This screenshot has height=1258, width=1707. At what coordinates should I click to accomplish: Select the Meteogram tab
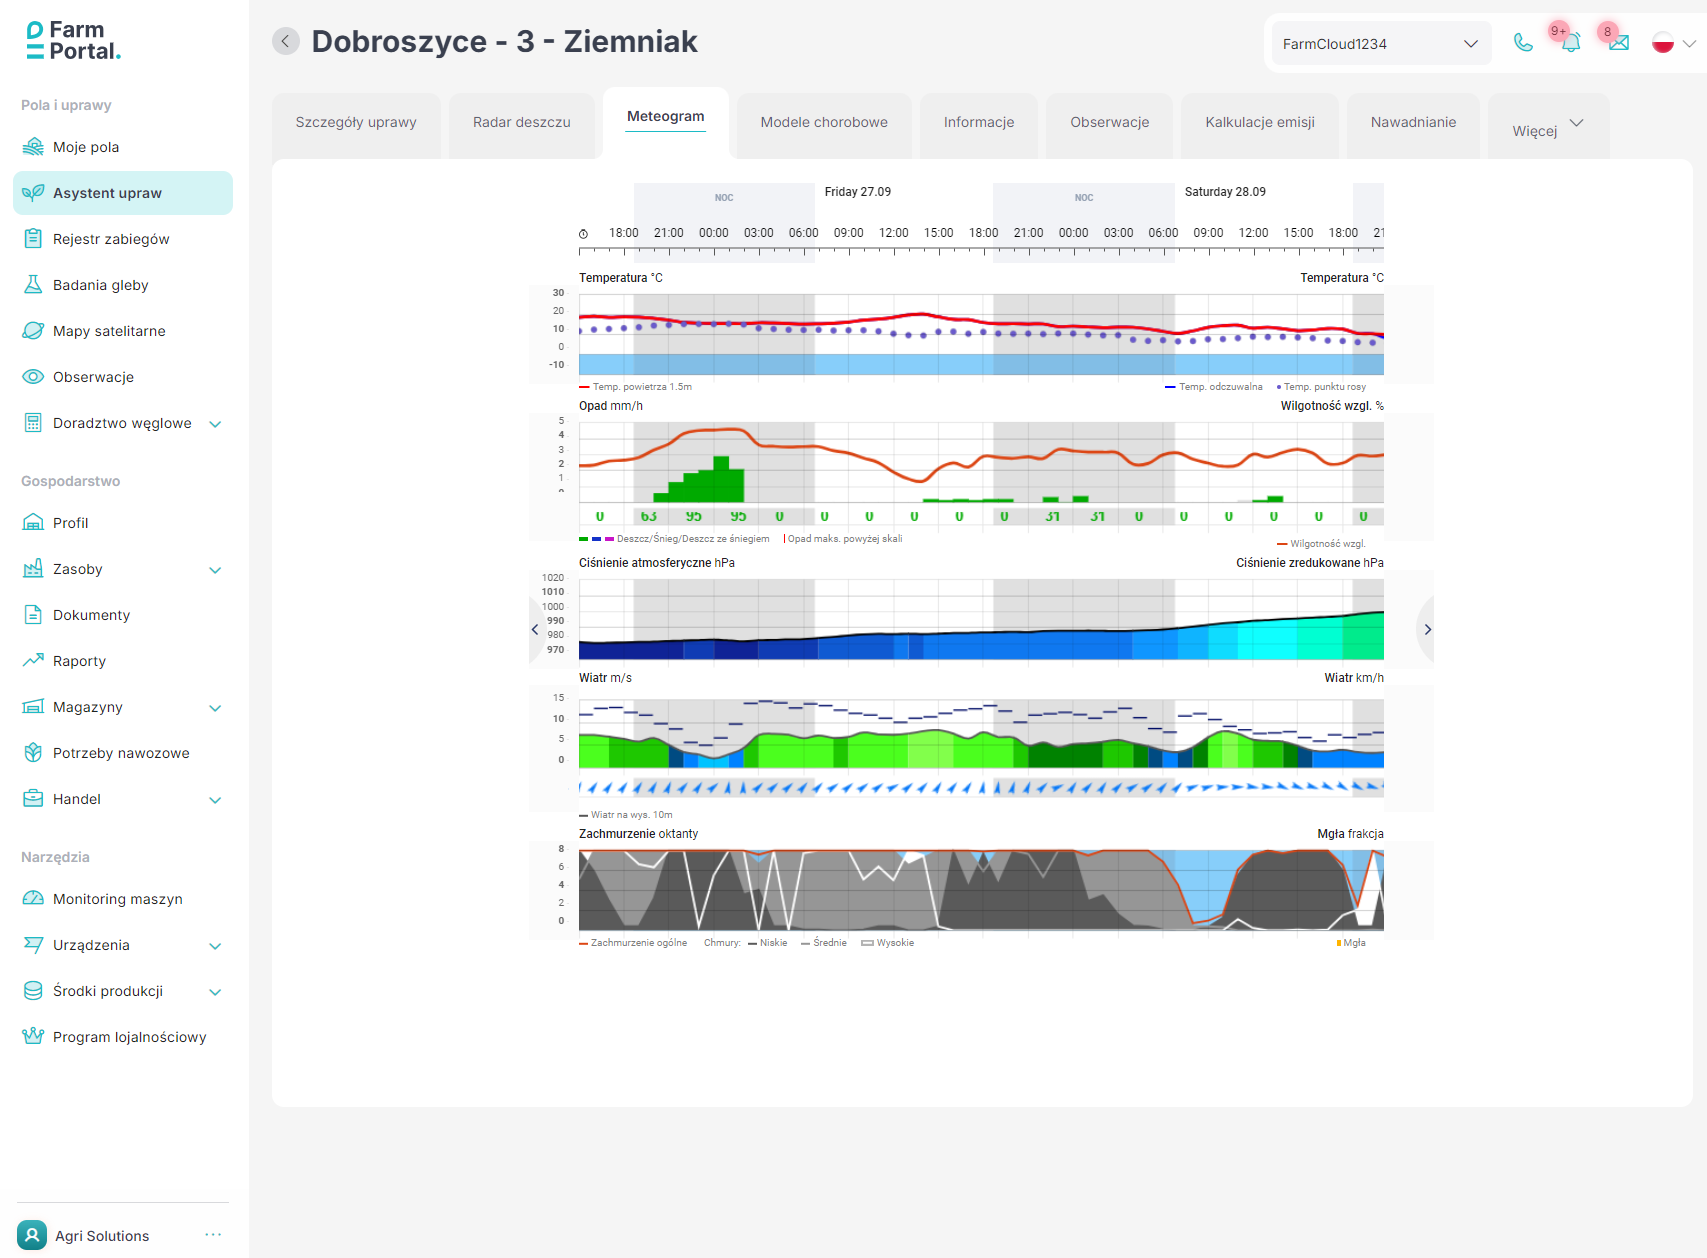(x=666, y=123)
